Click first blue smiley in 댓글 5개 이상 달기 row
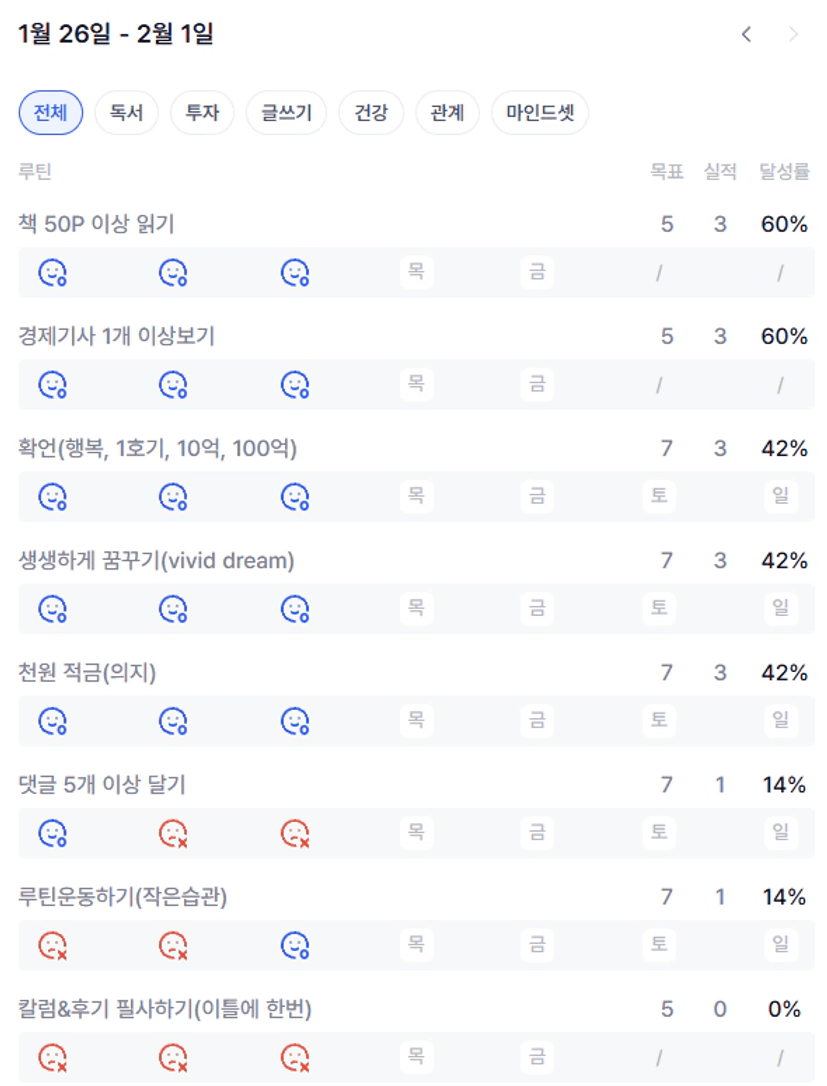 [52, 832]
